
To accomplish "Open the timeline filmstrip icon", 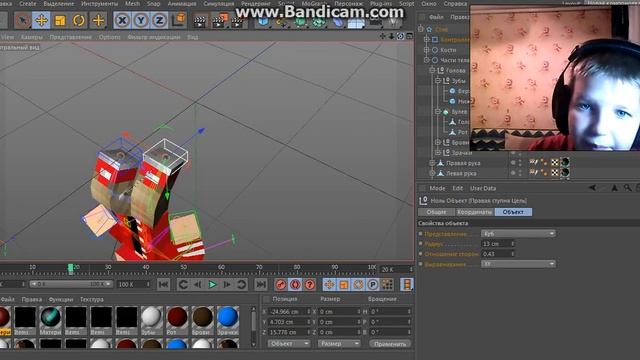I will tap(407, 284).
